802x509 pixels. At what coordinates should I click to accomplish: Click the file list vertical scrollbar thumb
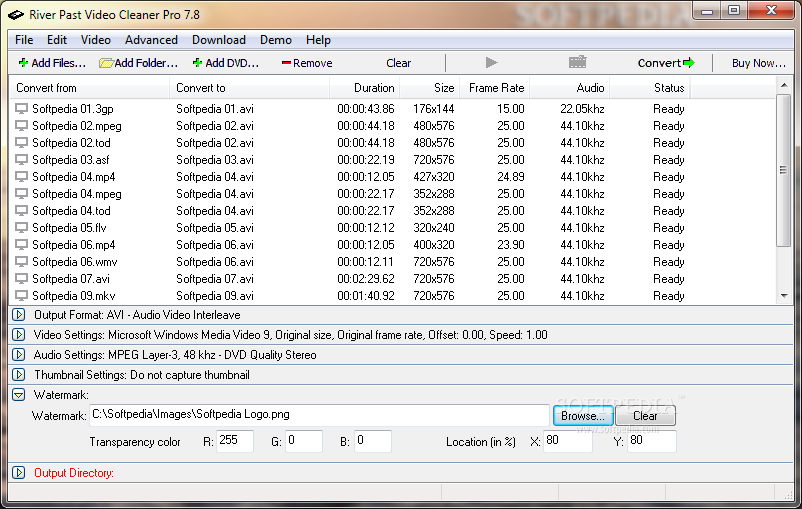click(784, 170)
